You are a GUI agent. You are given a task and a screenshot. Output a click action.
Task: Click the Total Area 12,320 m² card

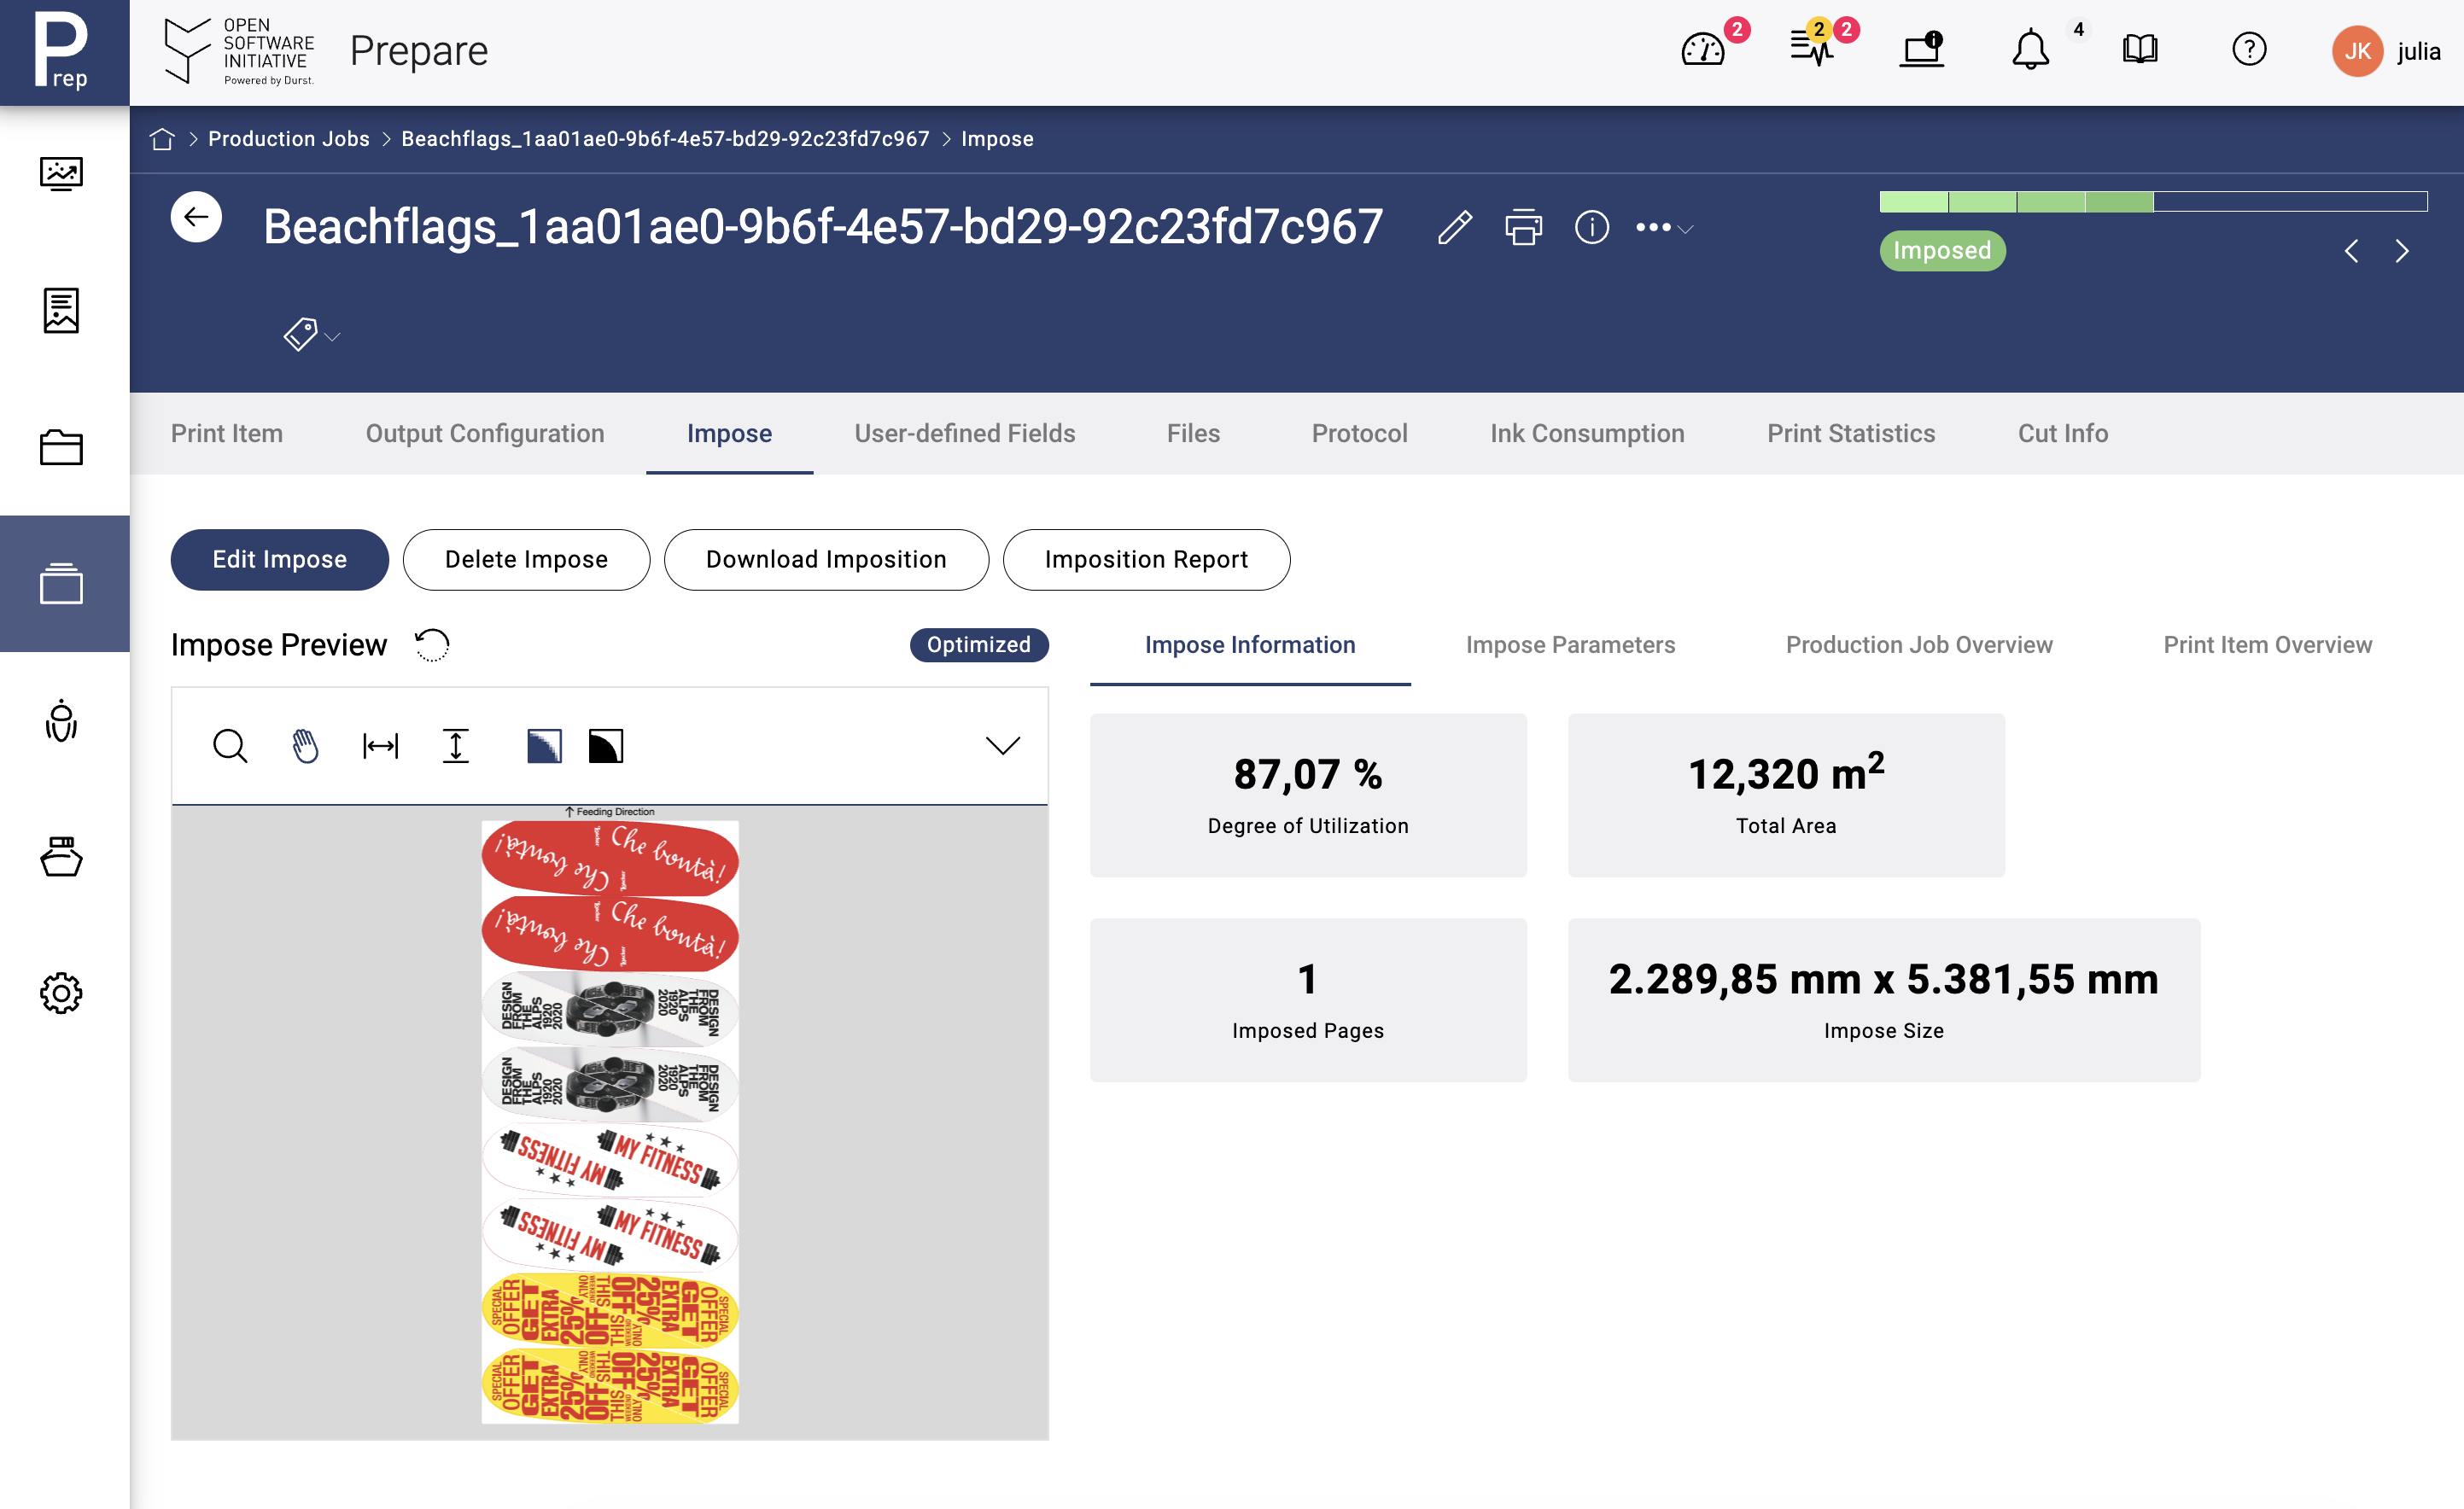pyautogui.click(x=1786, y=795)
